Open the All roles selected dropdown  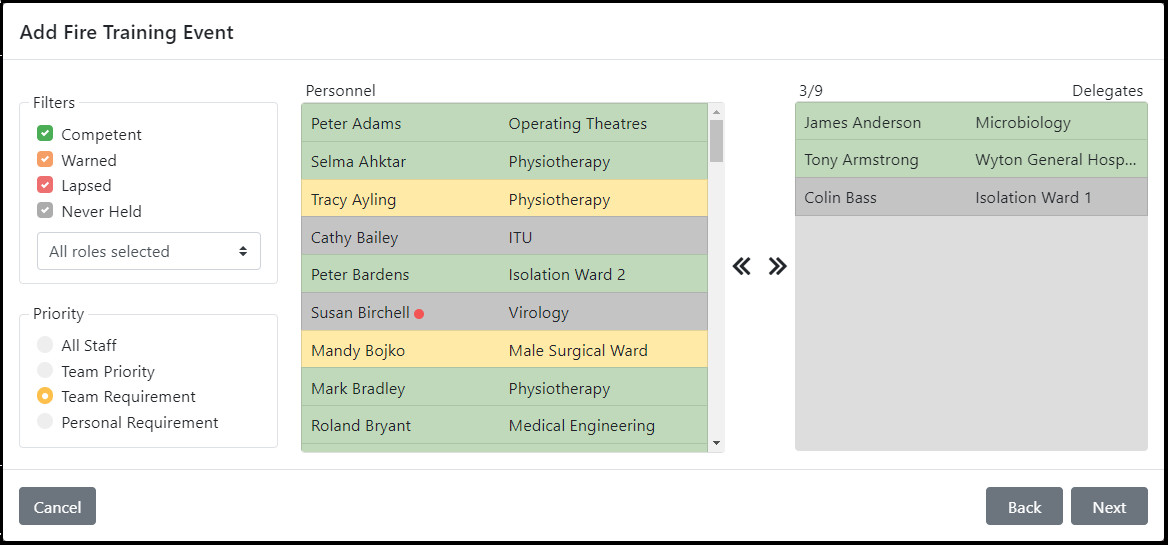(149, 251)
